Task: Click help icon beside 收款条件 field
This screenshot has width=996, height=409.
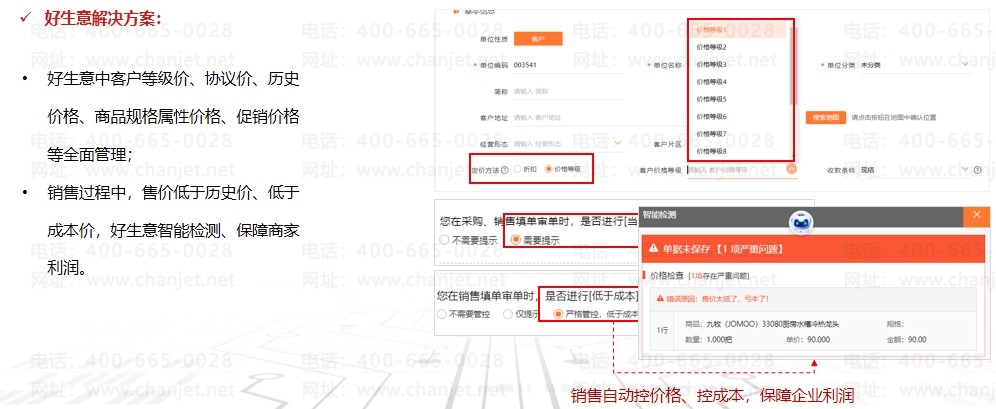Action: click(979, 170)
